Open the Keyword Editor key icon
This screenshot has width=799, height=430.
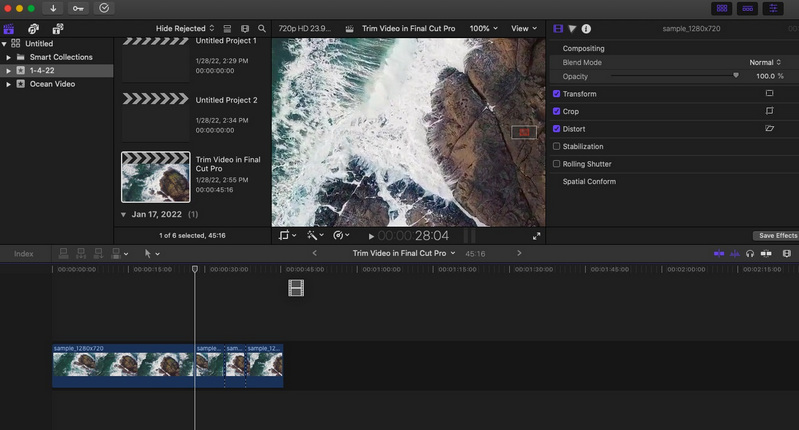(78, 8)
